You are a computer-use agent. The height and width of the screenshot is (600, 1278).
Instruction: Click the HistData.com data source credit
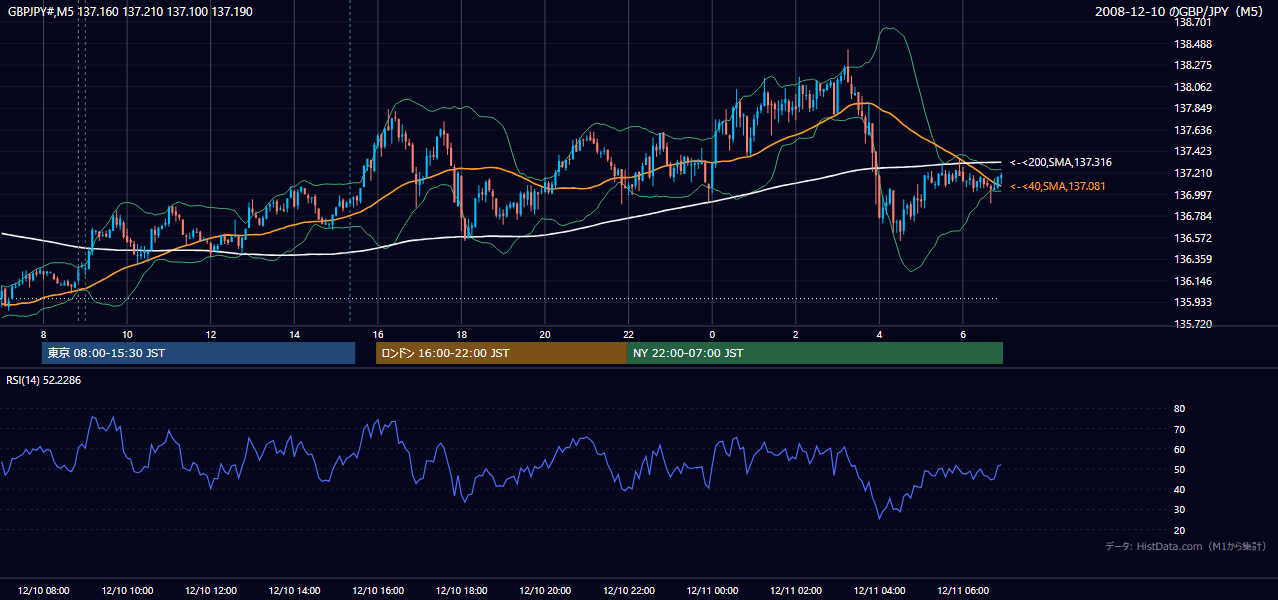coord(1185,546)
